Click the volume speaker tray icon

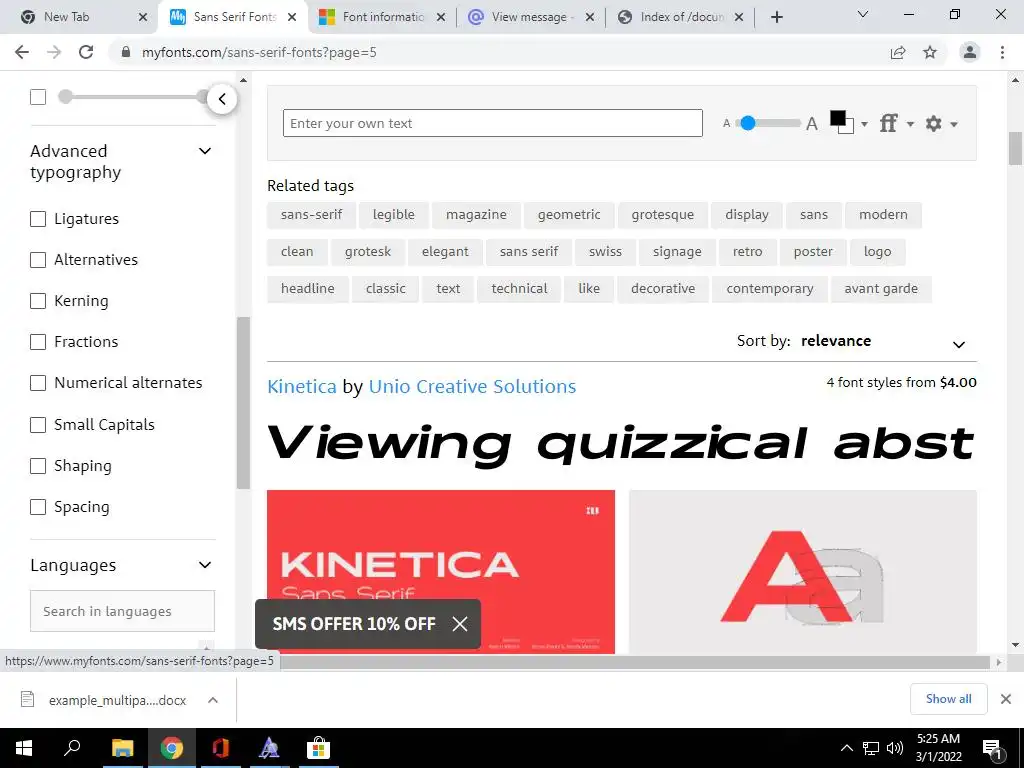coord(895,748)
